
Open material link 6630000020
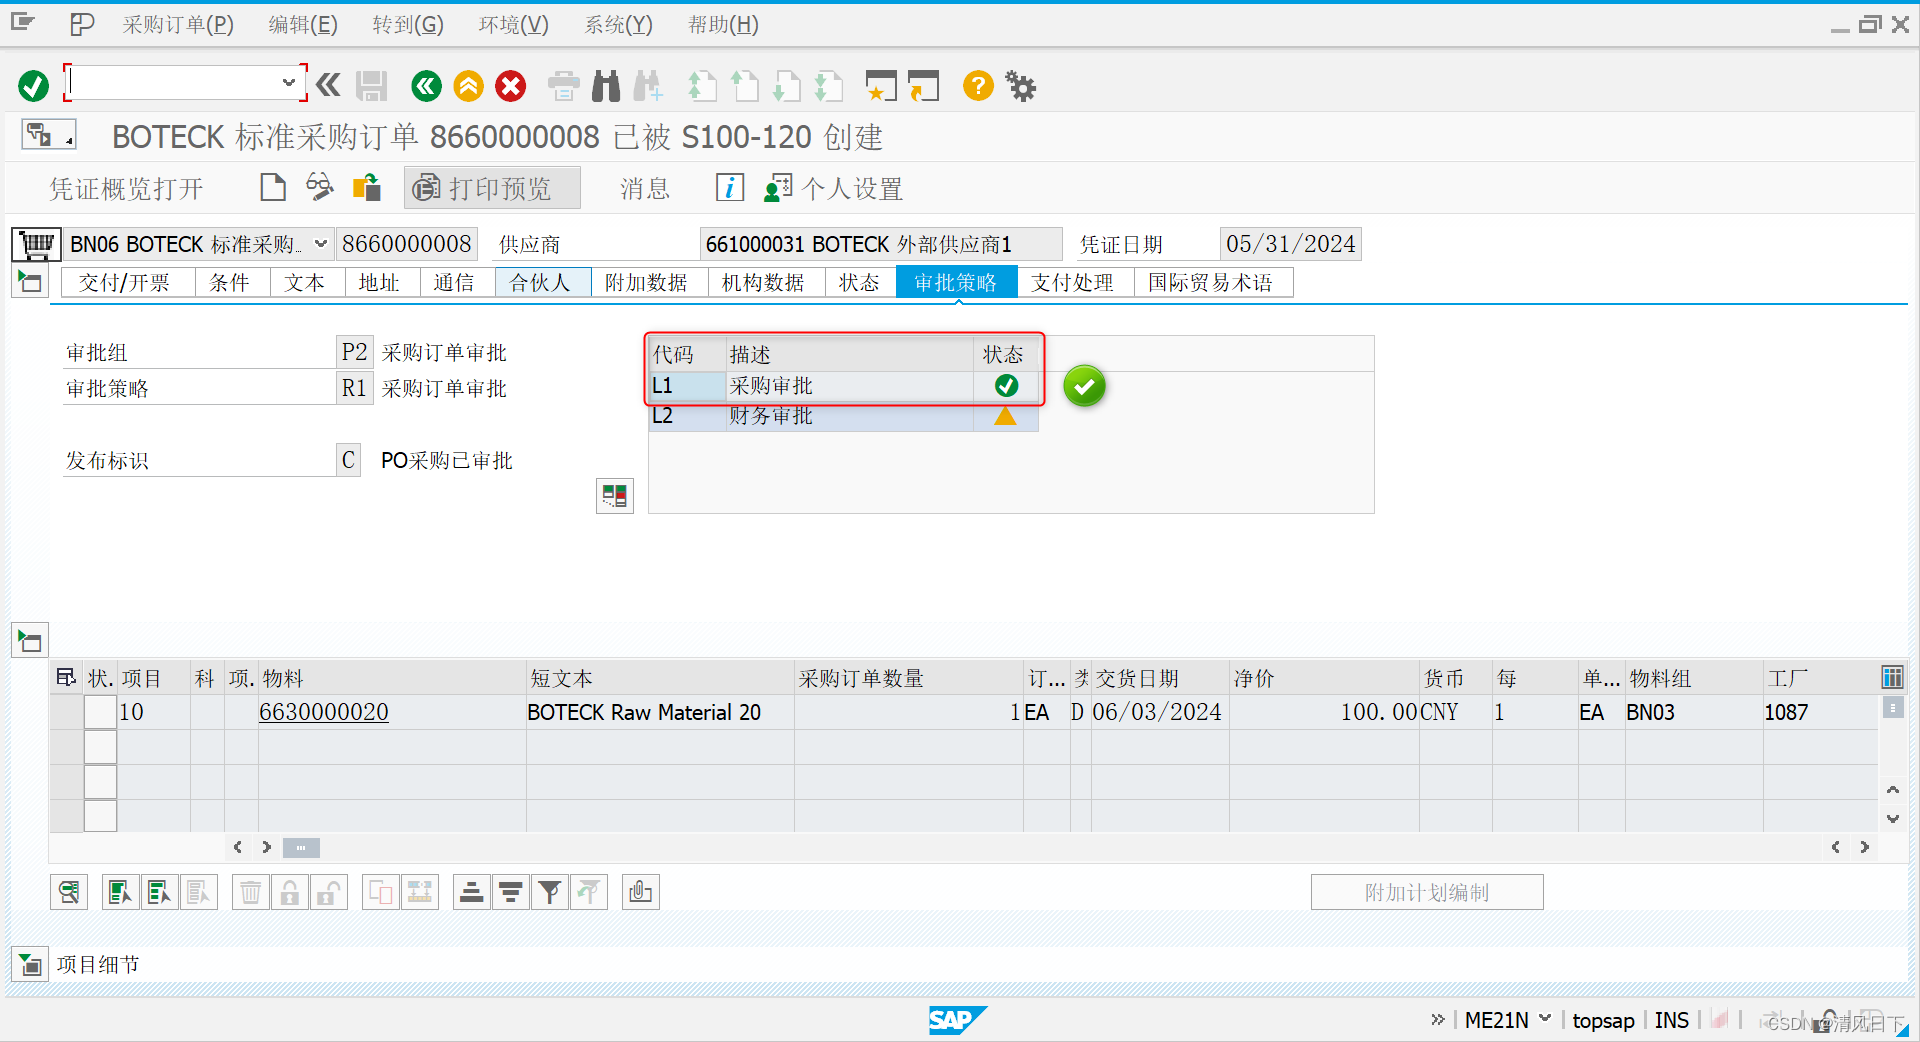pyautogui.click(x=324, y=712)
